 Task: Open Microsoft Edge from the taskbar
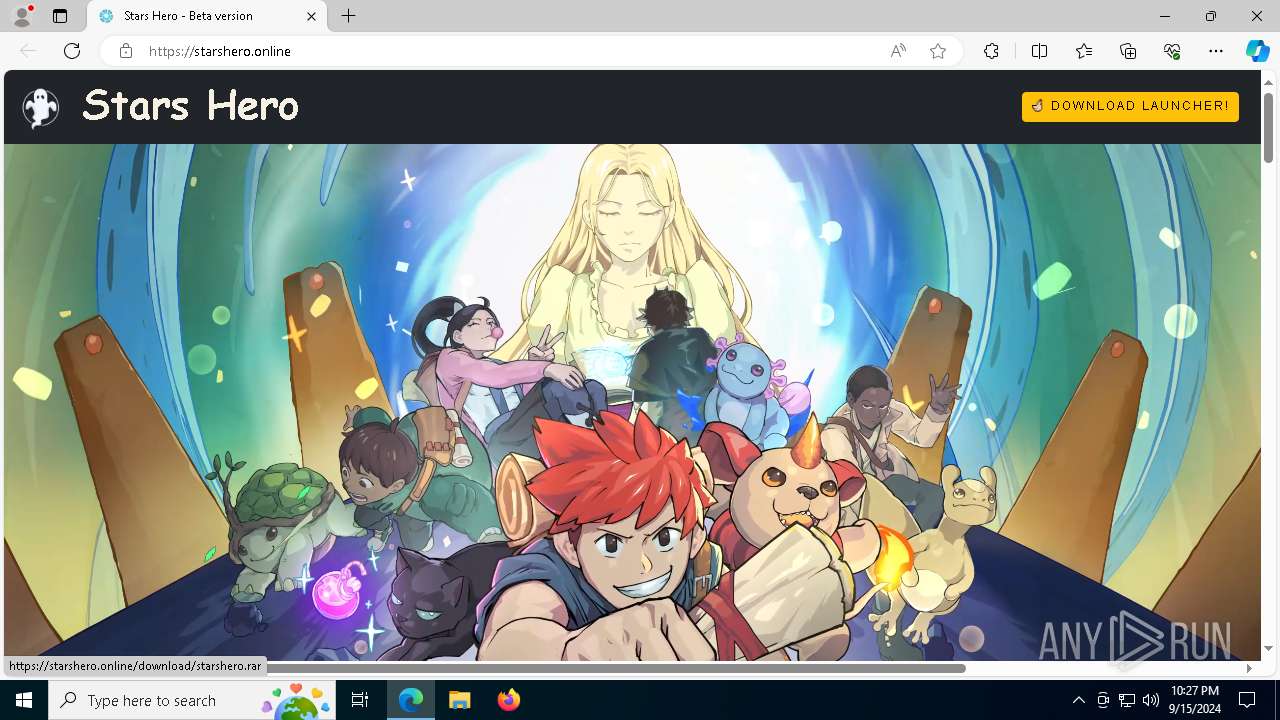click(x=411, y=700)
